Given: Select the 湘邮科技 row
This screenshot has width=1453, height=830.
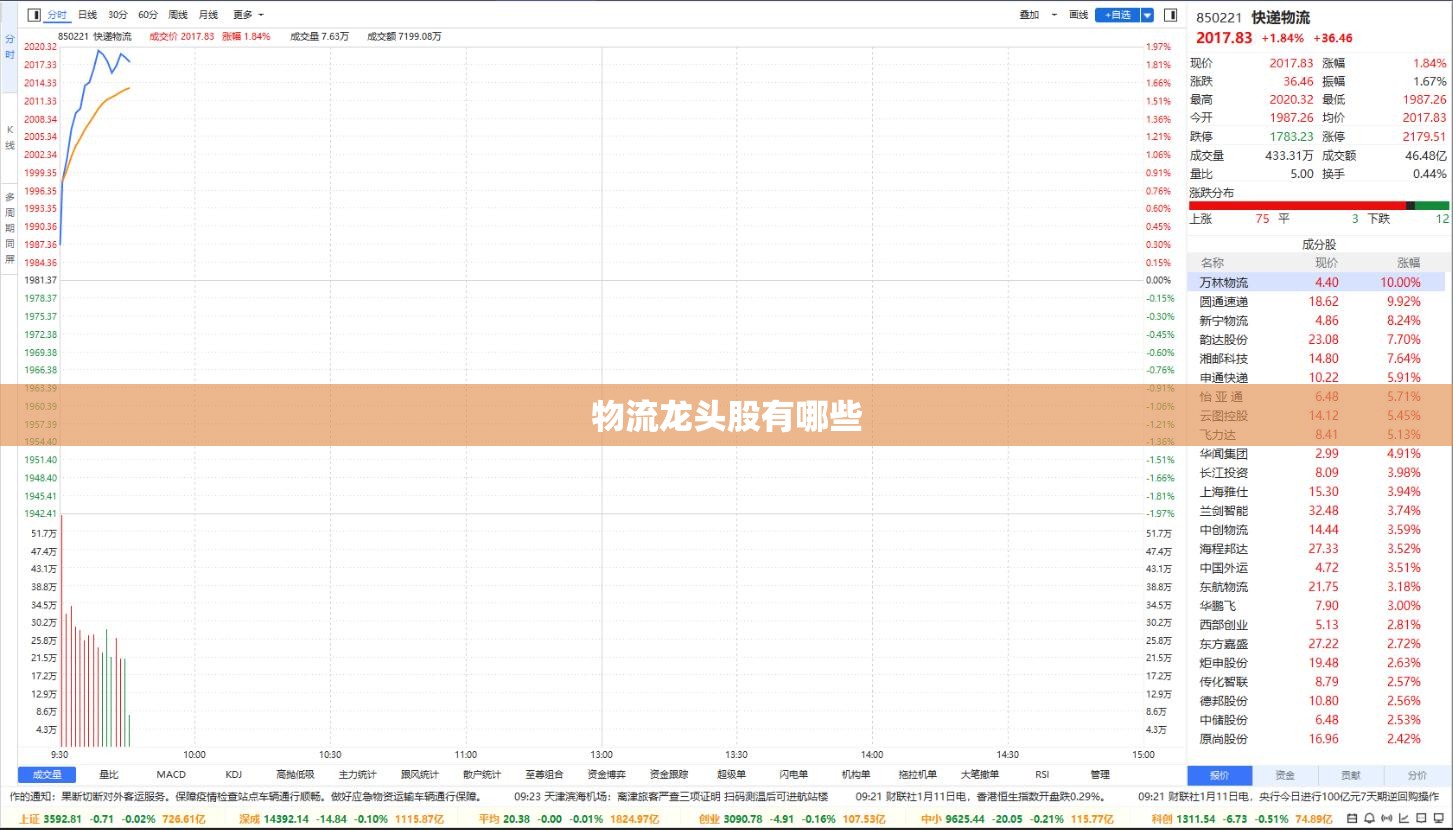Looking at the screenshot, I should tap(1316, 358).
